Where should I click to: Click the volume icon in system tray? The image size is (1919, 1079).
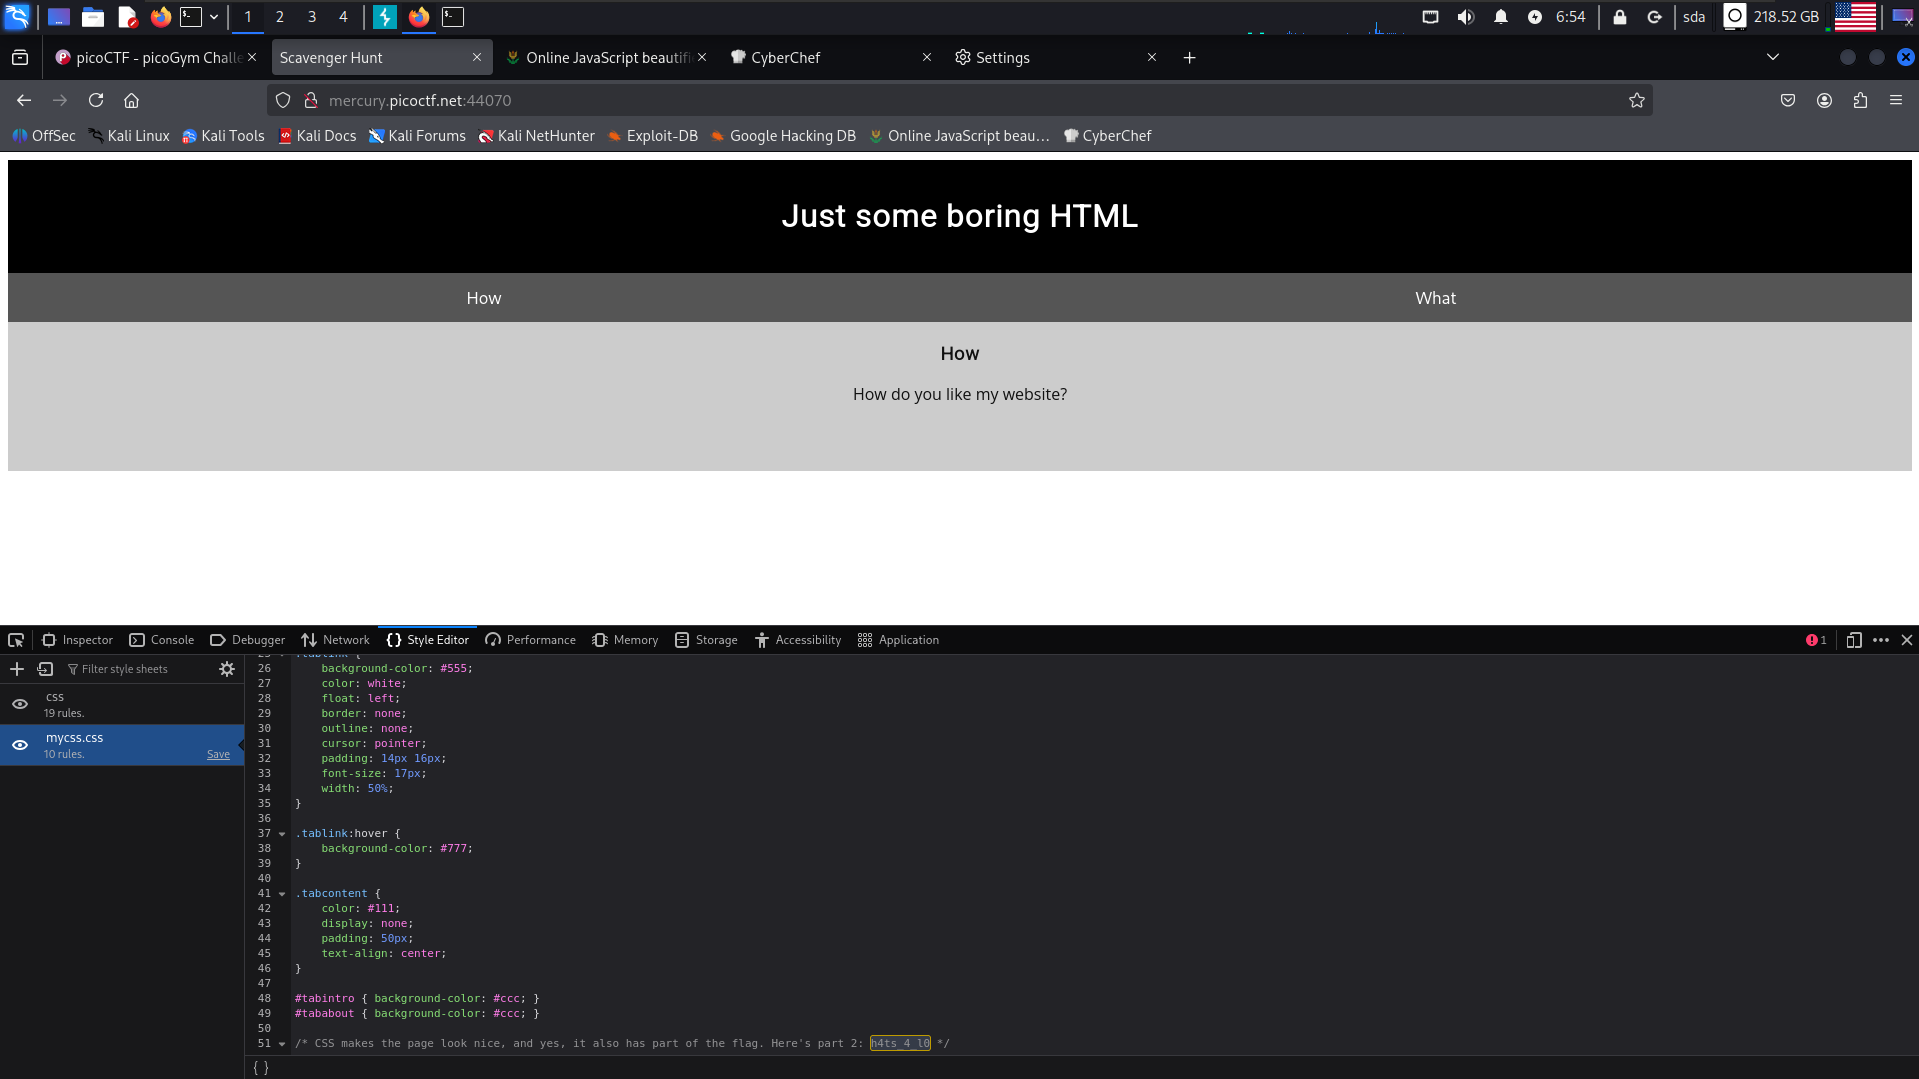click(1465, 17)
